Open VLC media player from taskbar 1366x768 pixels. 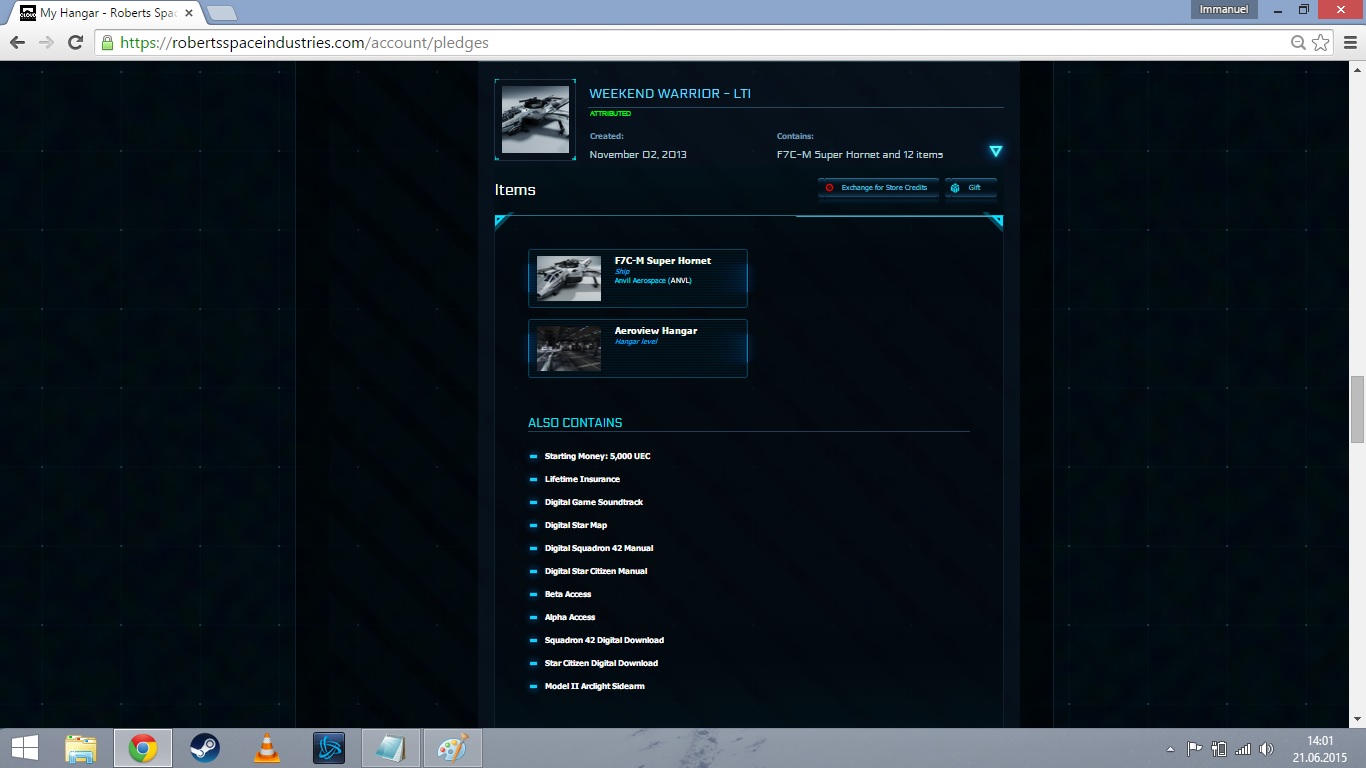(267, 748)
